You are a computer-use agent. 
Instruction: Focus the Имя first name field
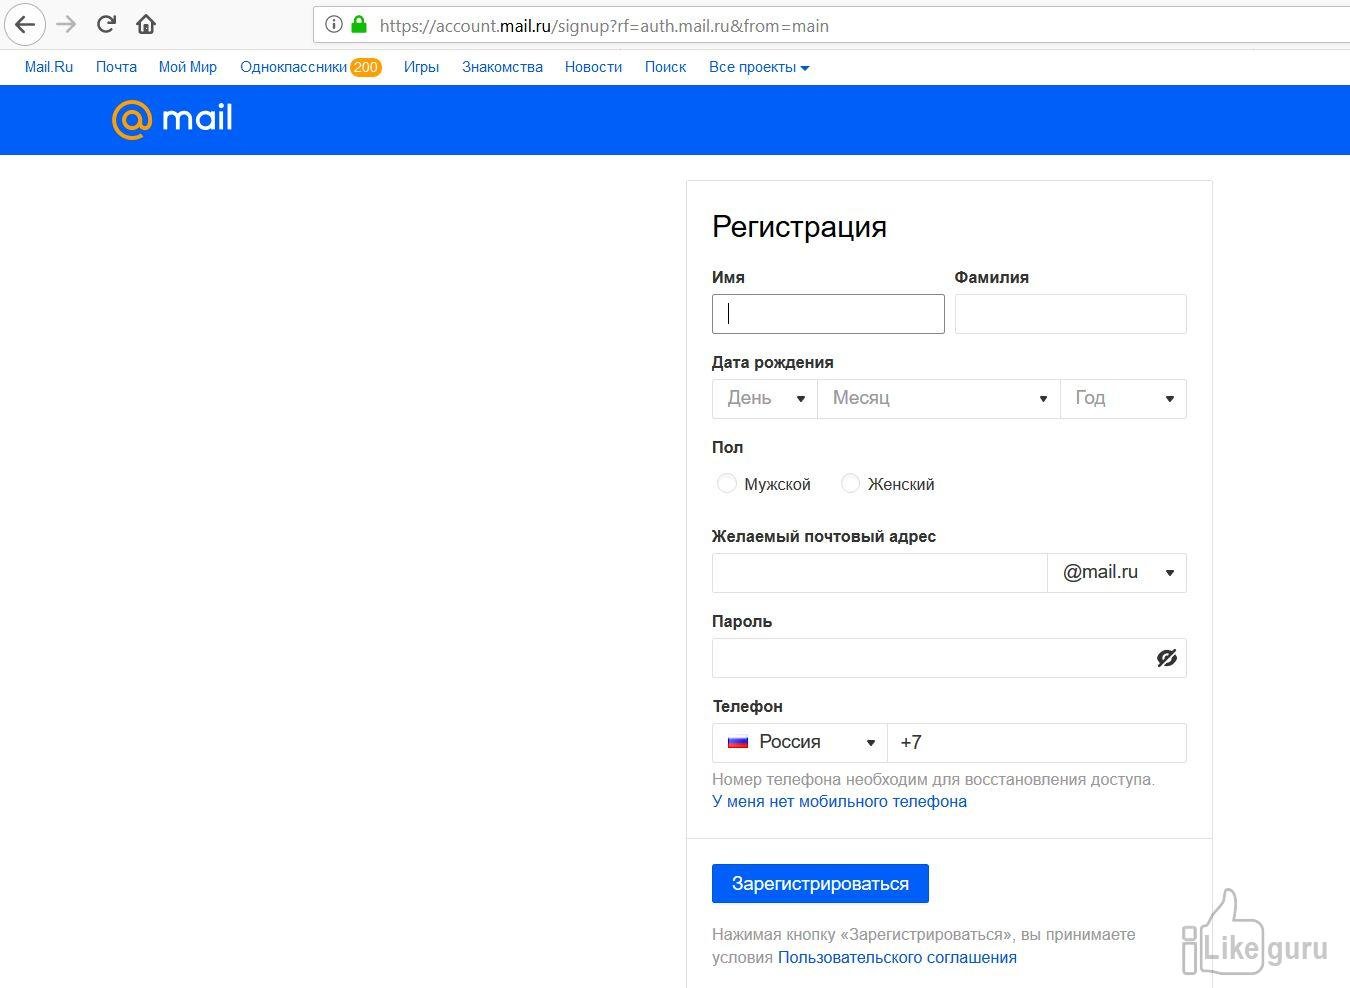[x=828, y=314]
